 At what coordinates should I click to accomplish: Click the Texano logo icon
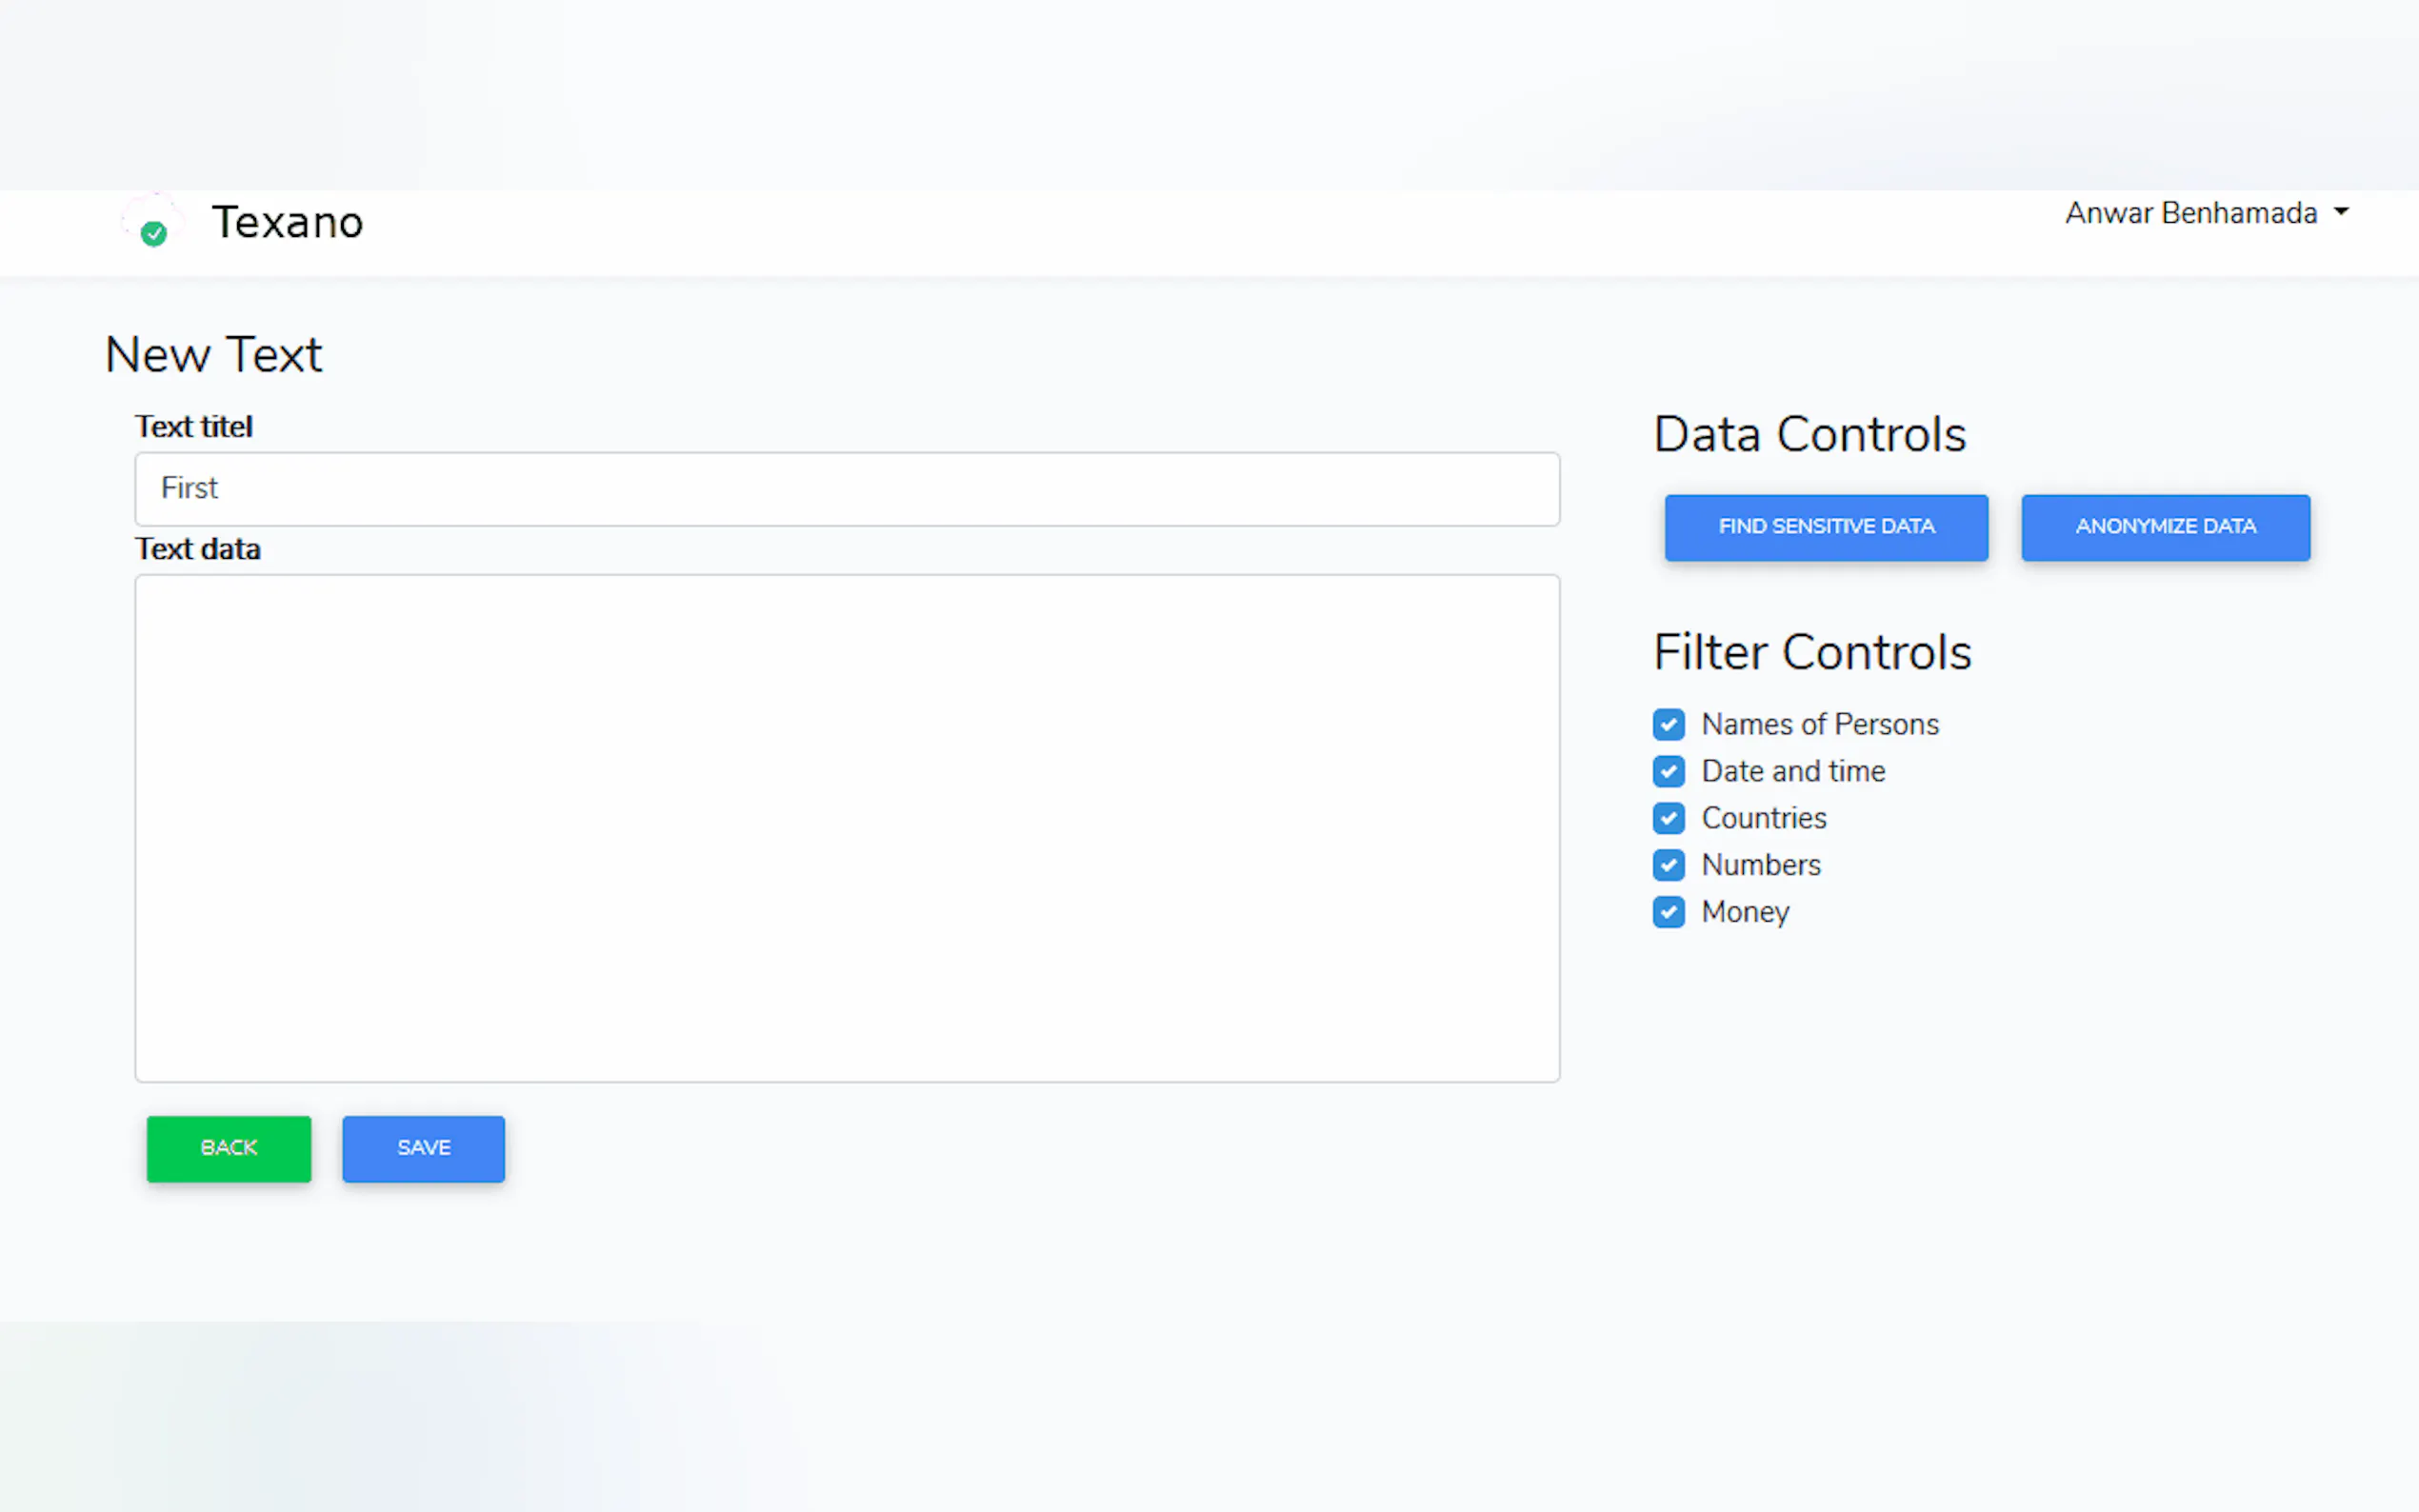point(152,221)
